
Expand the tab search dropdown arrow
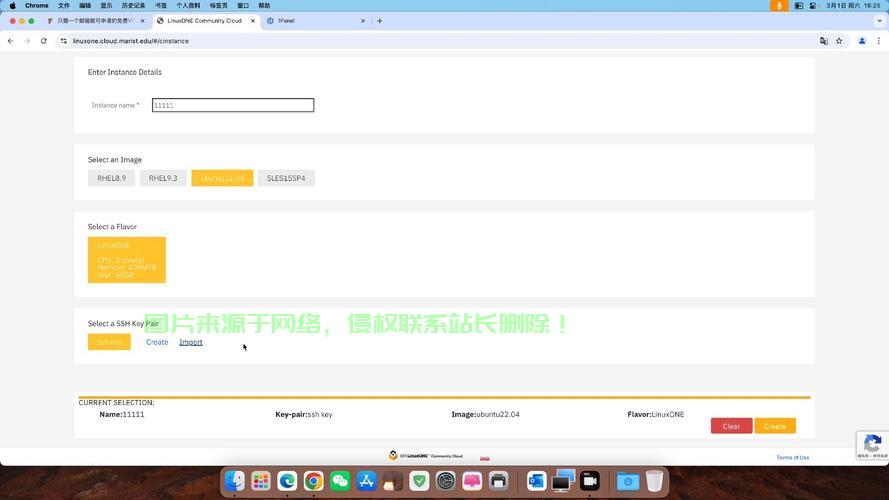point(879,20)
